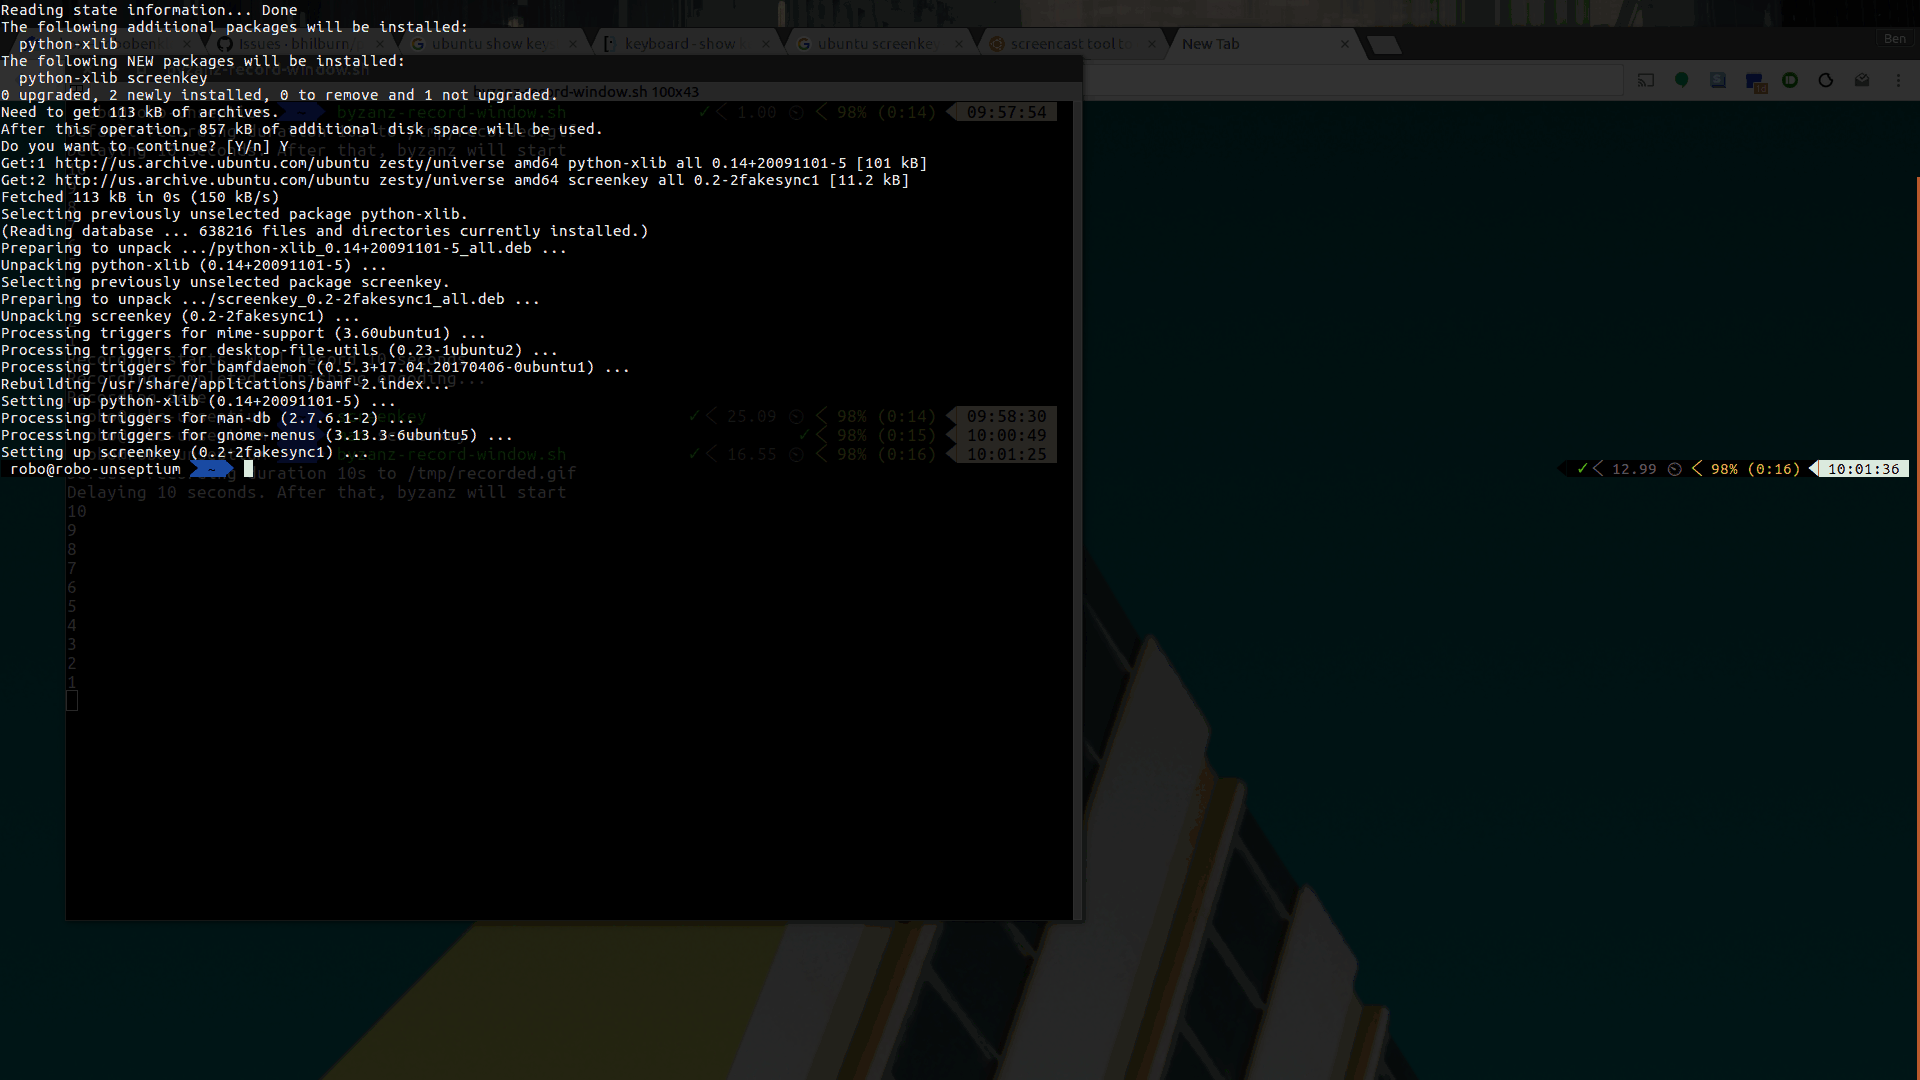Screen dimensions: 1920x1080
Task: Open the envelope checkmark mail extension
Action: (x=1862, y=80)
